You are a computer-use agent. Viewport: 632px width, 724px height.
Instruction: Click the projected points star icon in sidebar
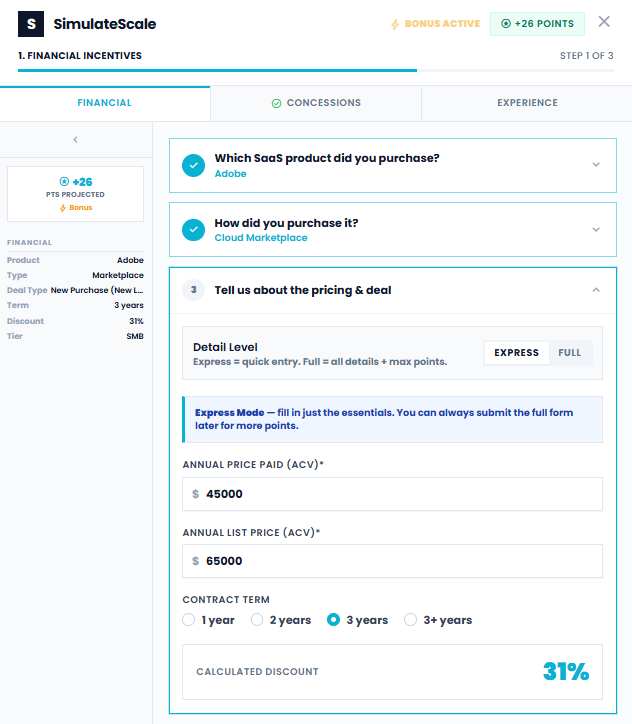pyautogui.click(x=64, y=182)
